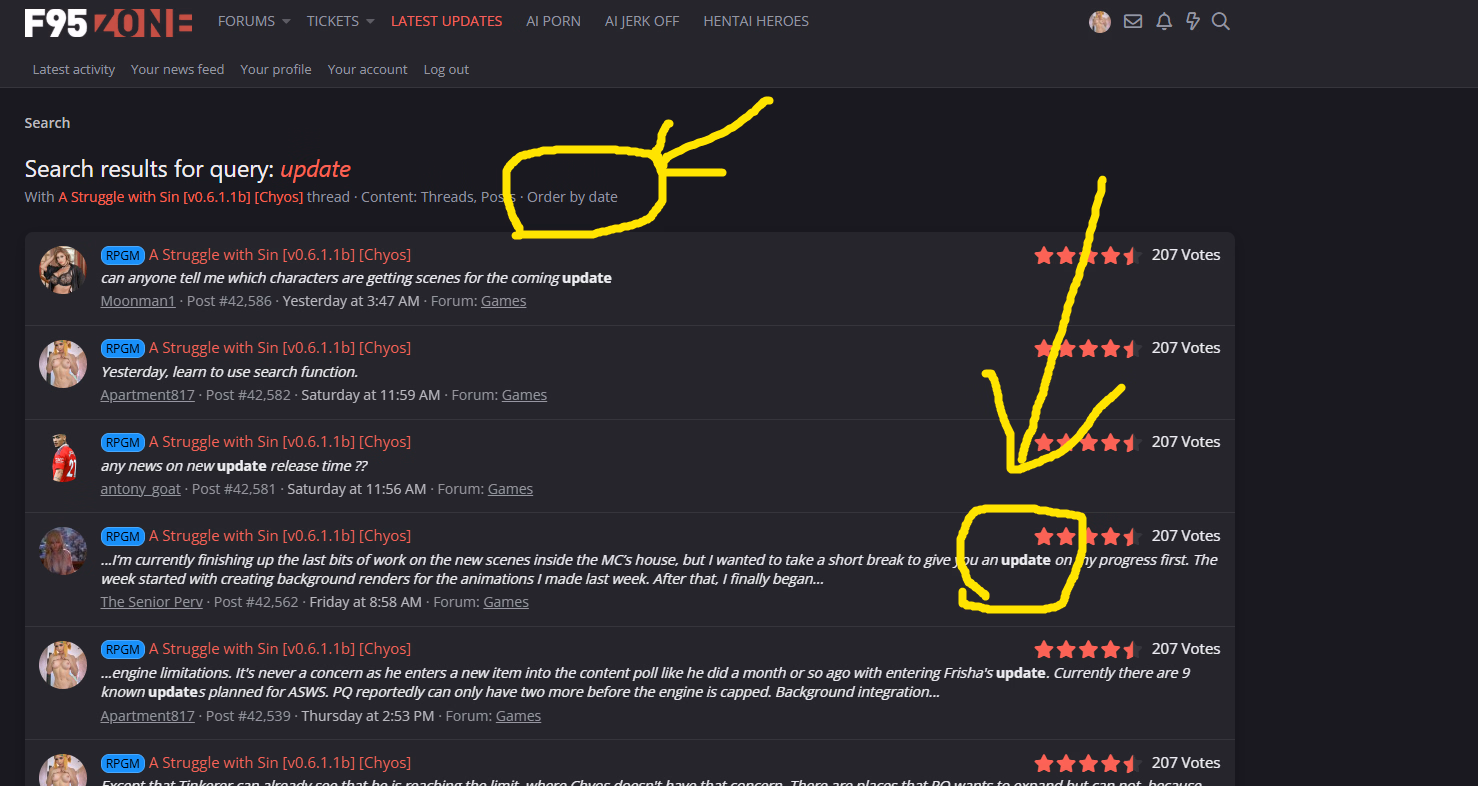Open the thread title in antony_goat's result
The width and height of the screenshot is (1478, 786).
point(280,442)
